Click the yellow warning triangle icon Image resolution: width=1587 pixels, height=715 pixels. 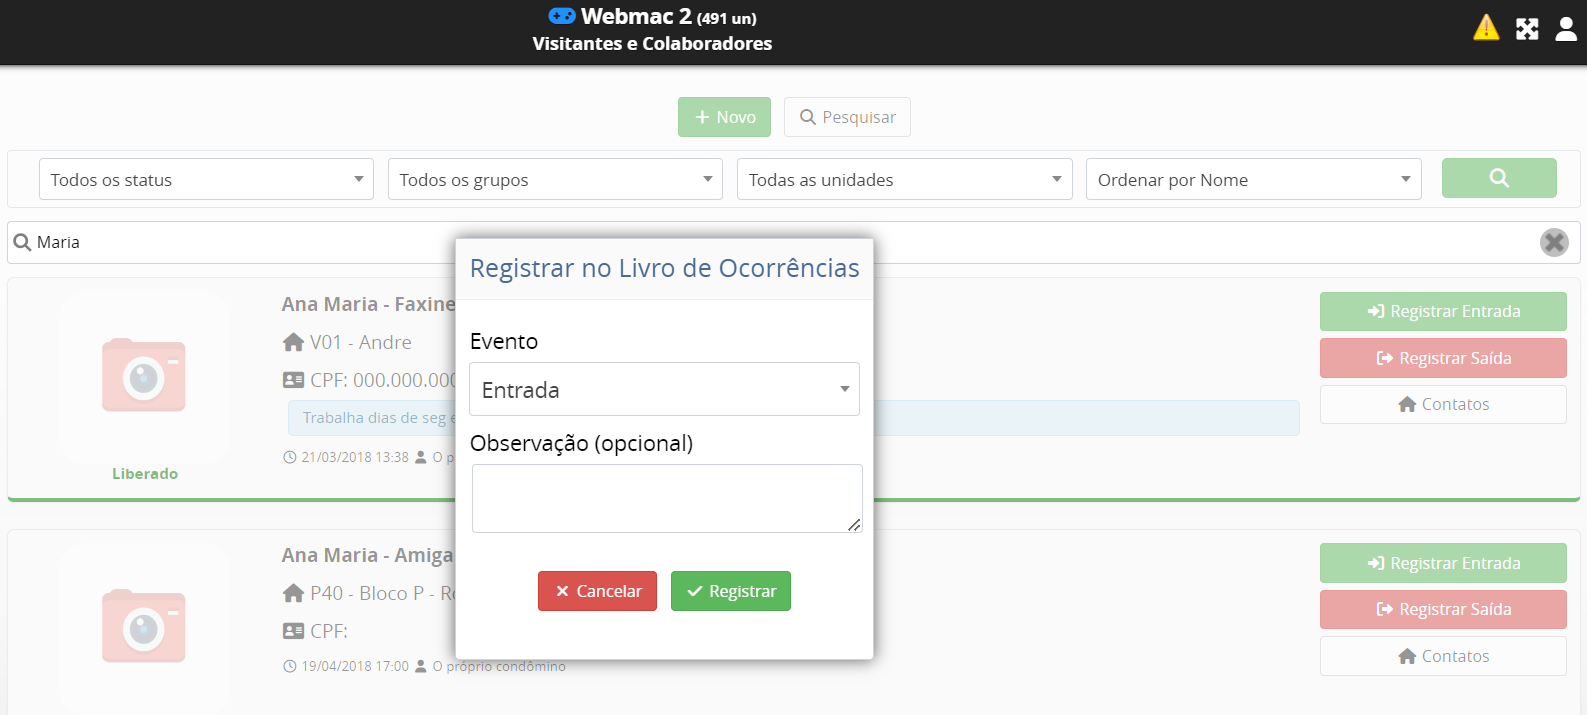(x=1486, y=28)
